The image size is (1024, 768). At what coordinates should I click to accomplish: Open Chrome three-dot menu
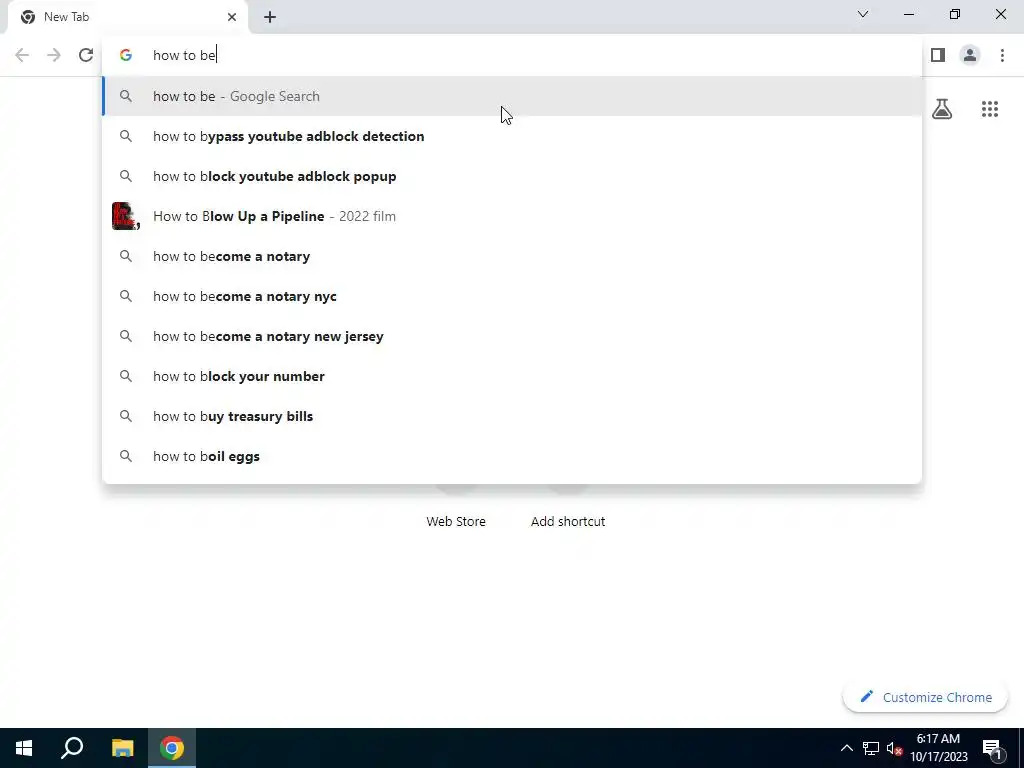click(1002, 55)
